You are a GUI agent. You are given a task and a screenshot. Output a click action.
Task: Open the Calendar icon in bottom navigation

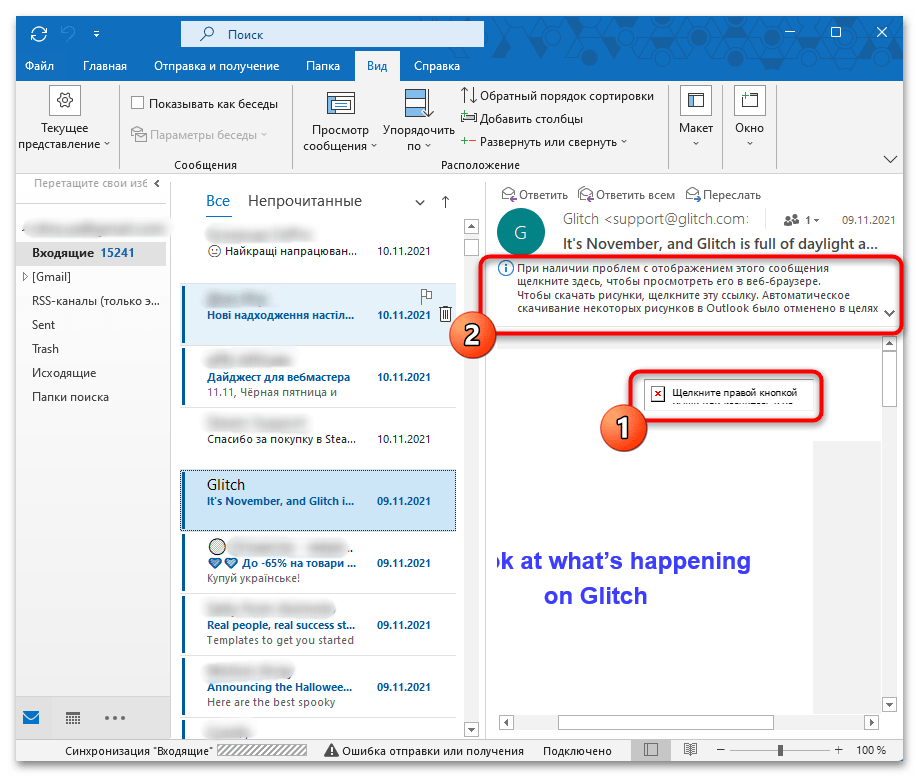(x=73, y=718)
